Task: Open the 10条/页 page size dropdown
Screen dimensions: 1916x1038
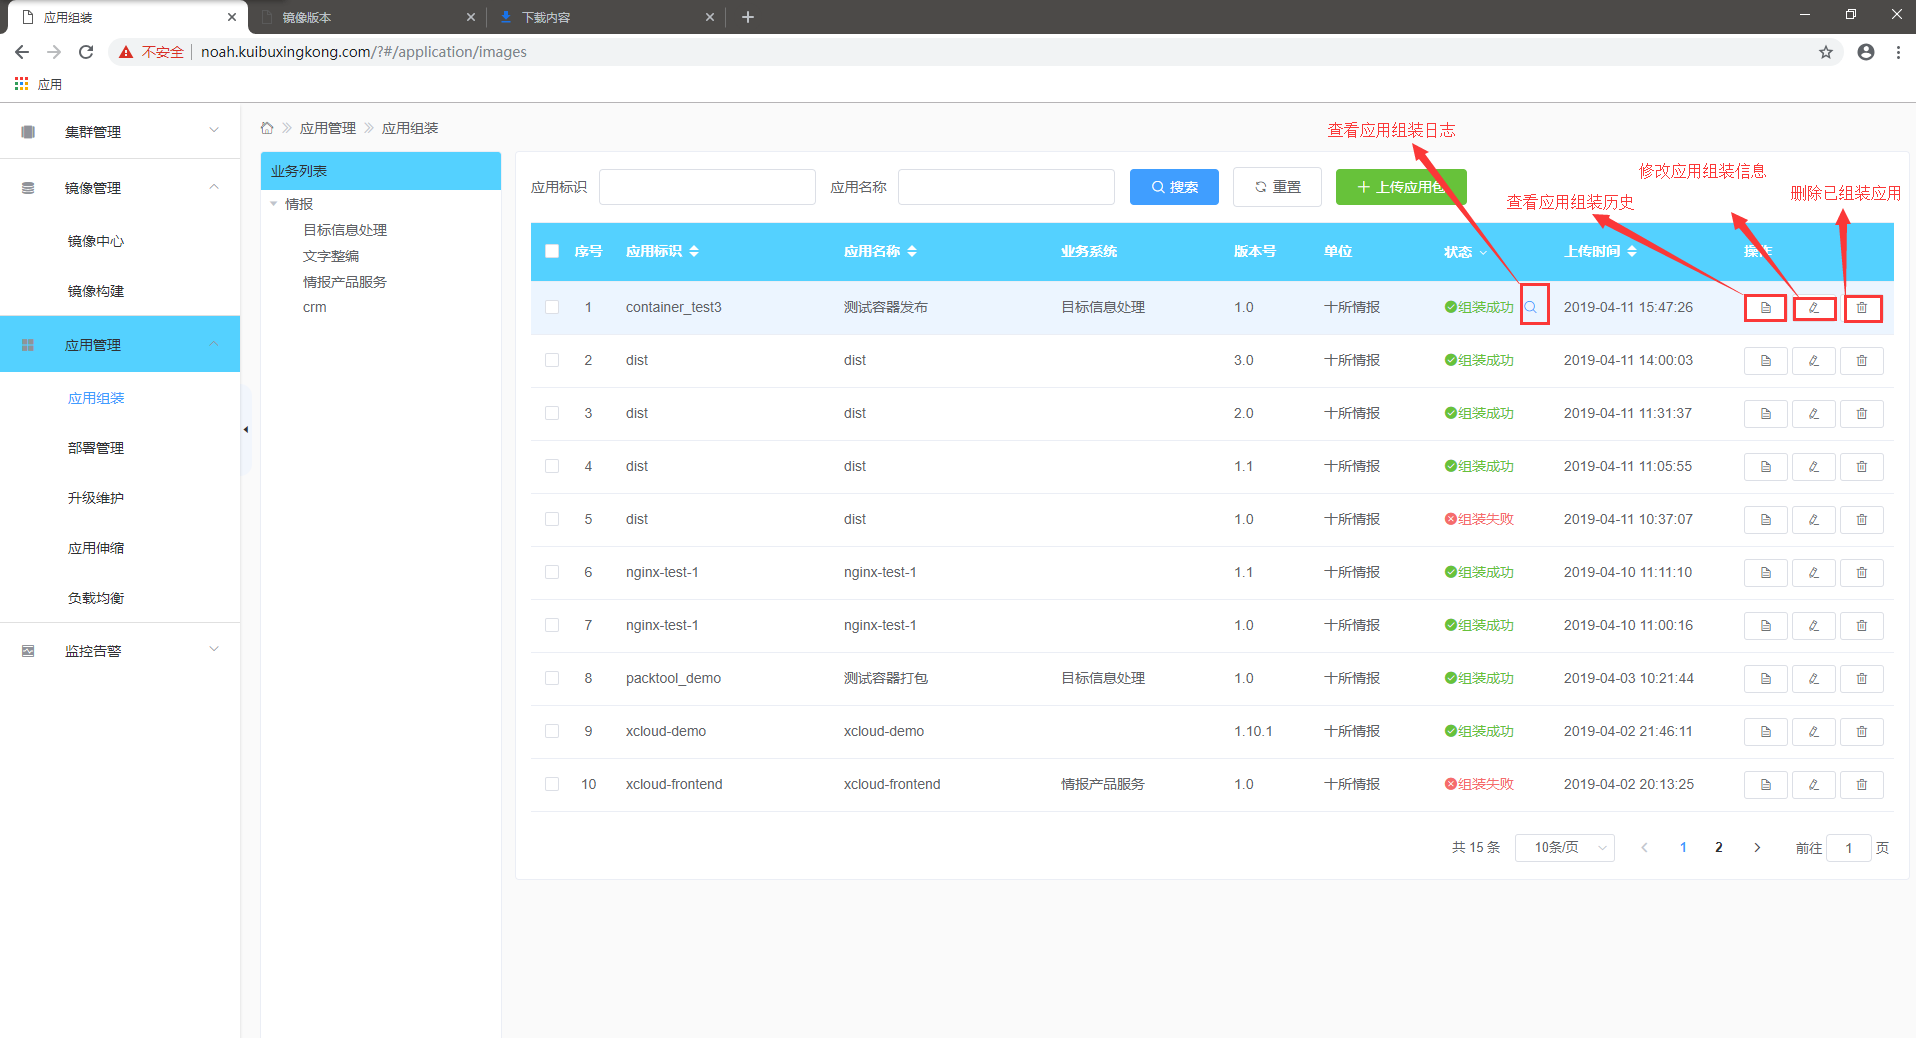Action: 1564,848
